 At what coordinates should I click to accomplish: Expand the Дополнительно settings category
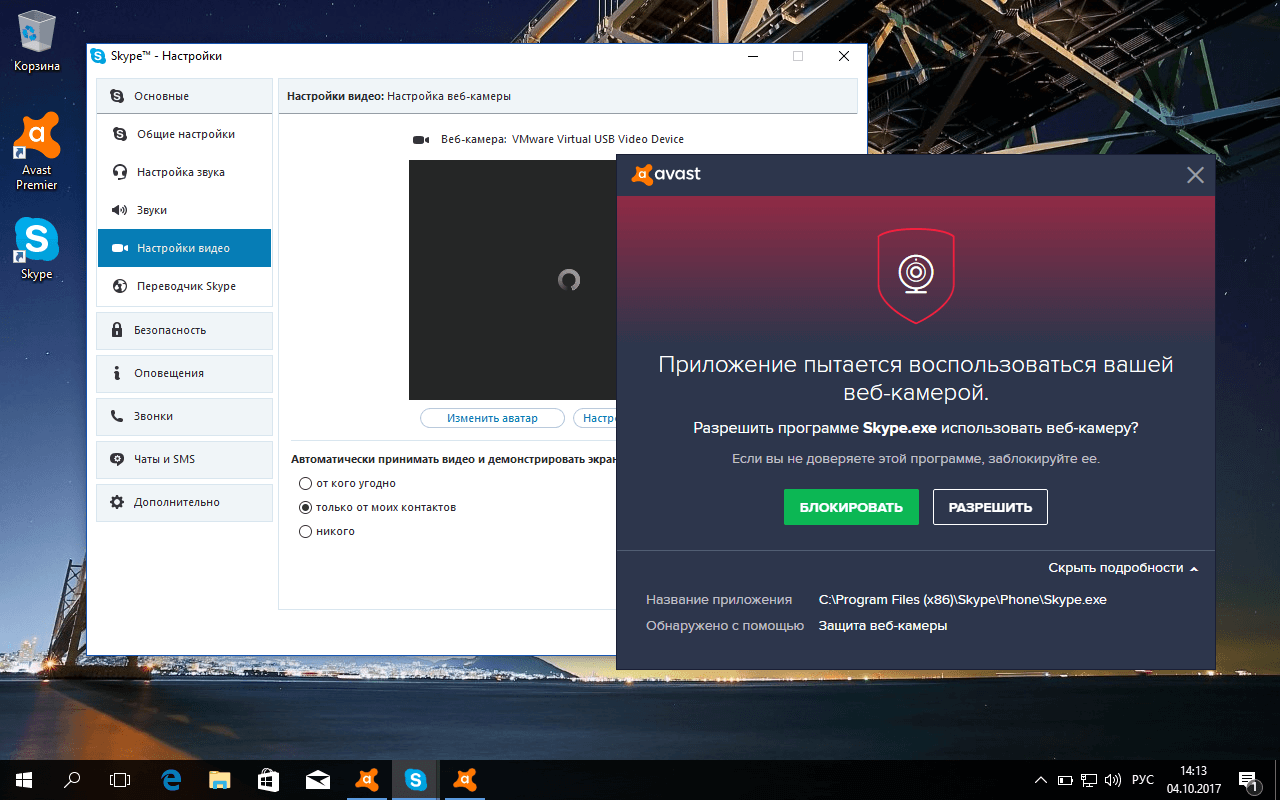coord(184,502)
